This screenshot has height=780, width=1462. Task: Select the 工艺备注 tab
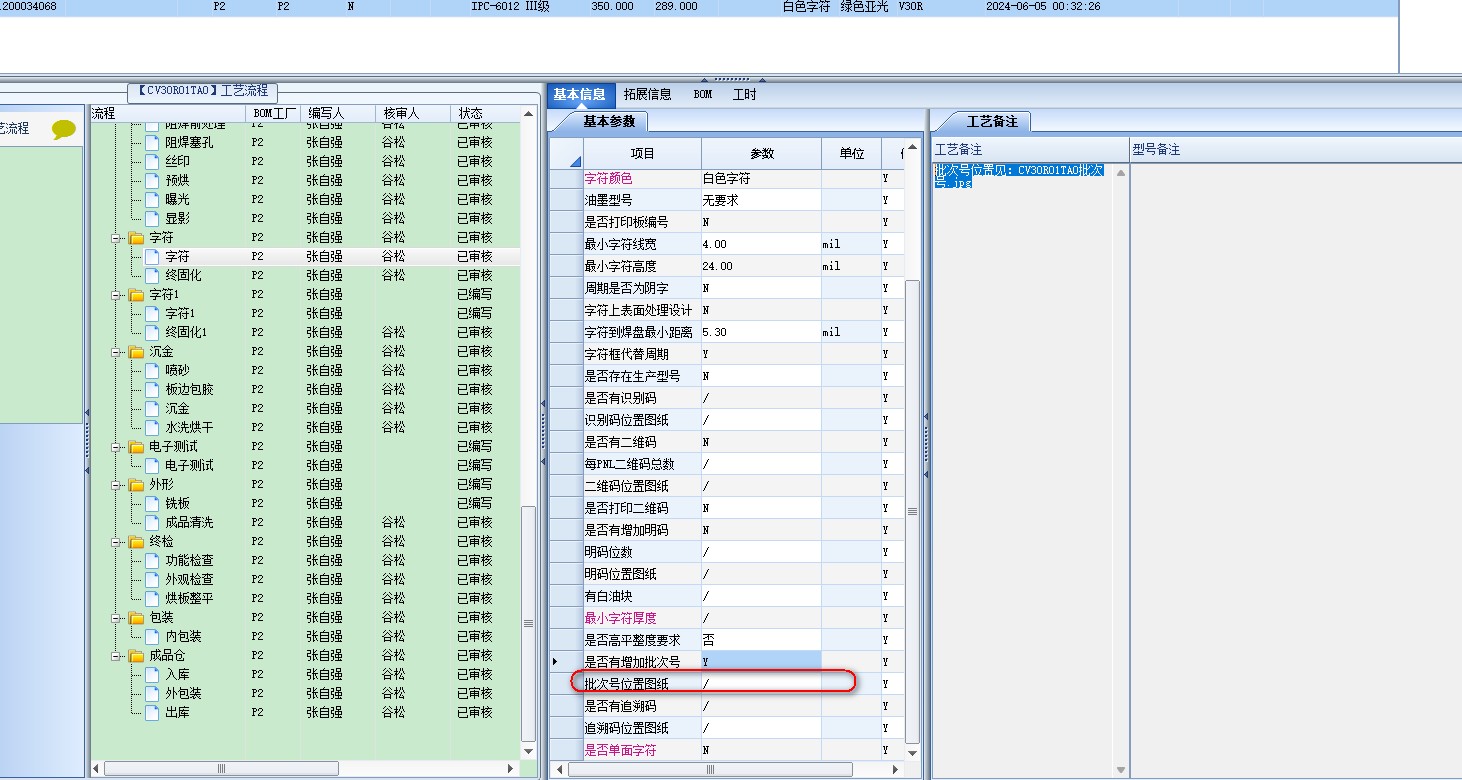(x=991, y=122)
